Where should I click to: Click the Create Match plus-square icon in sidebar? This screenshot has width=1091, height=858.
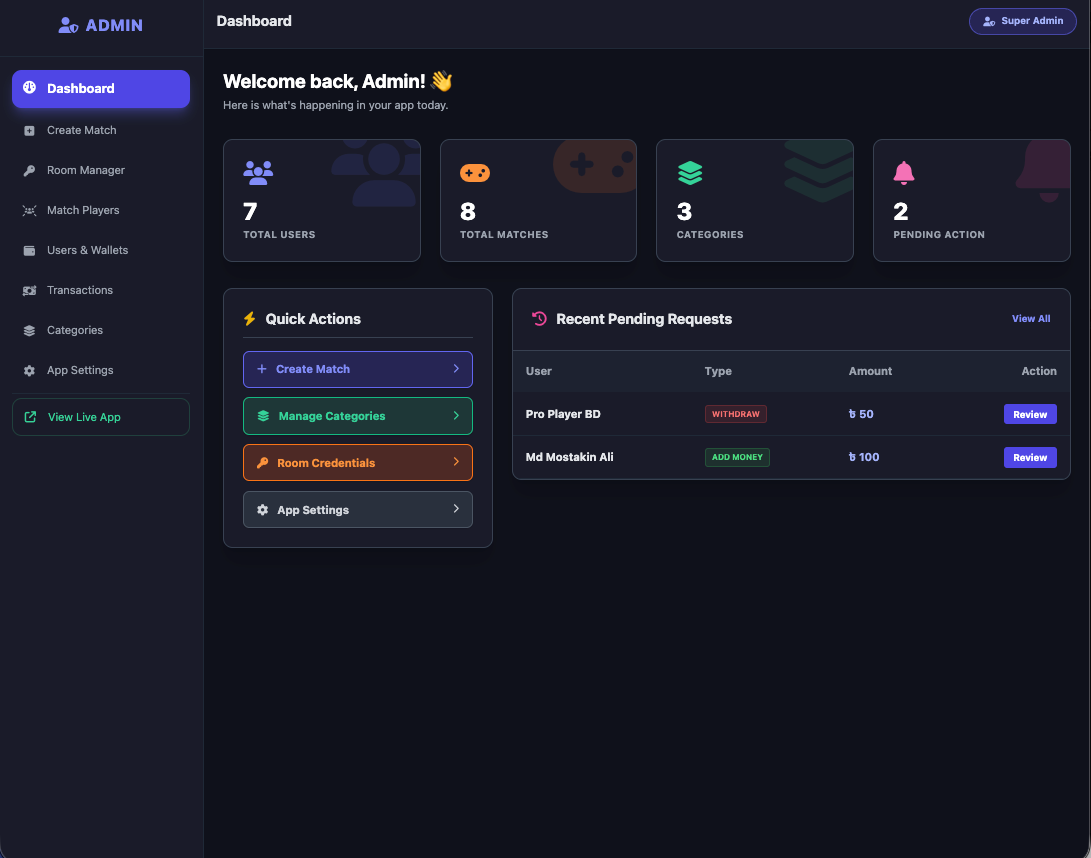(29, 131)
